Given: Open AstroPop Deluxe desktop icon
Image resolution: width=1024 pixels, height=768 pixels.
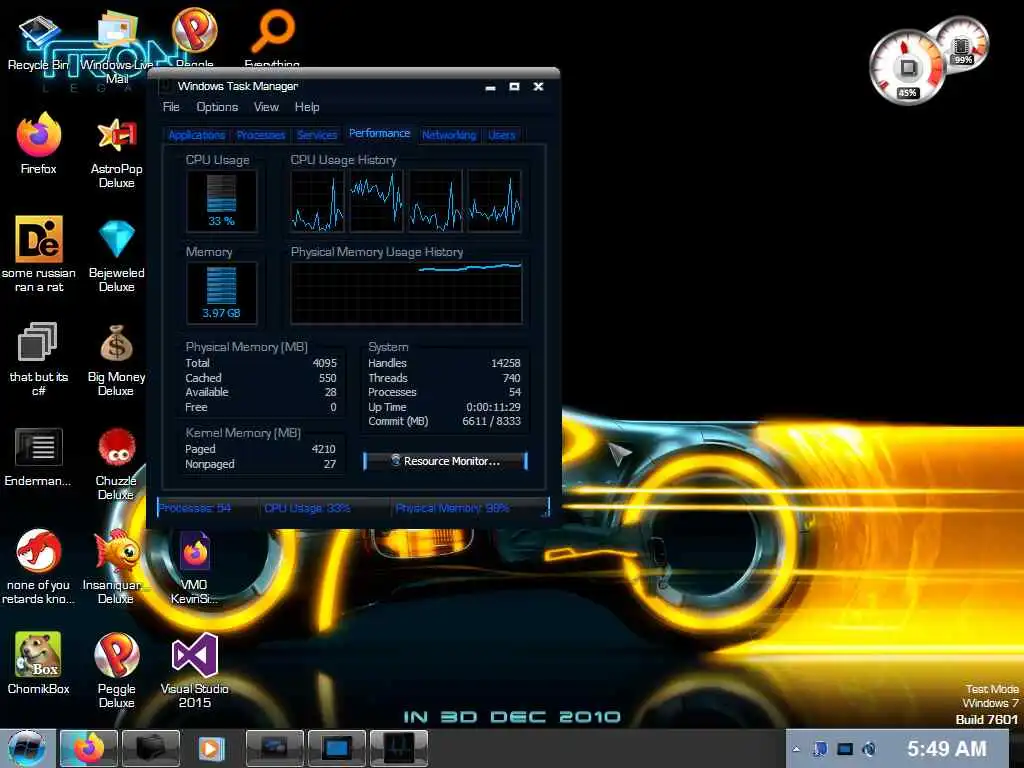Looking at the screenshot, I should coord(116,152).
